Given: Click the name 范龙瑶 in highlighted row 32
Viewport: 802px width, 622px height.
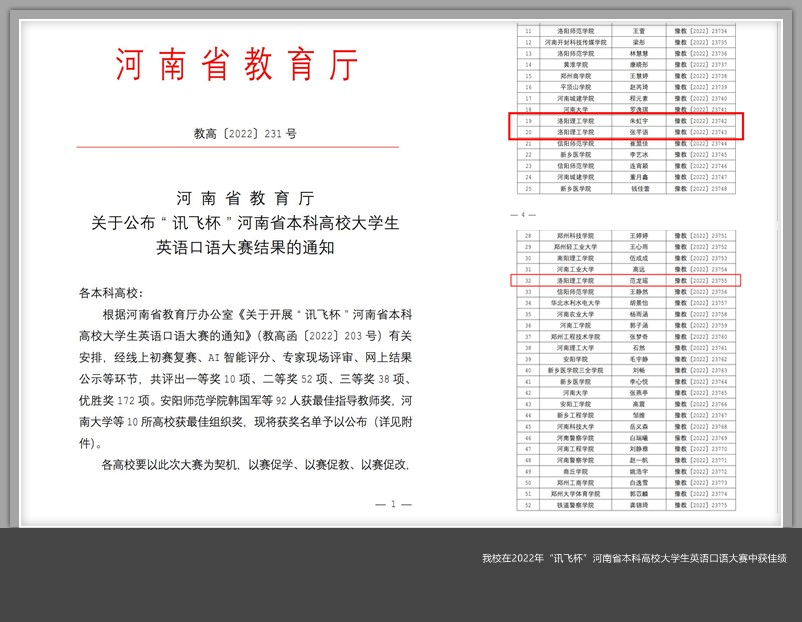Looking at the screenshot, I should pos(639,281).
